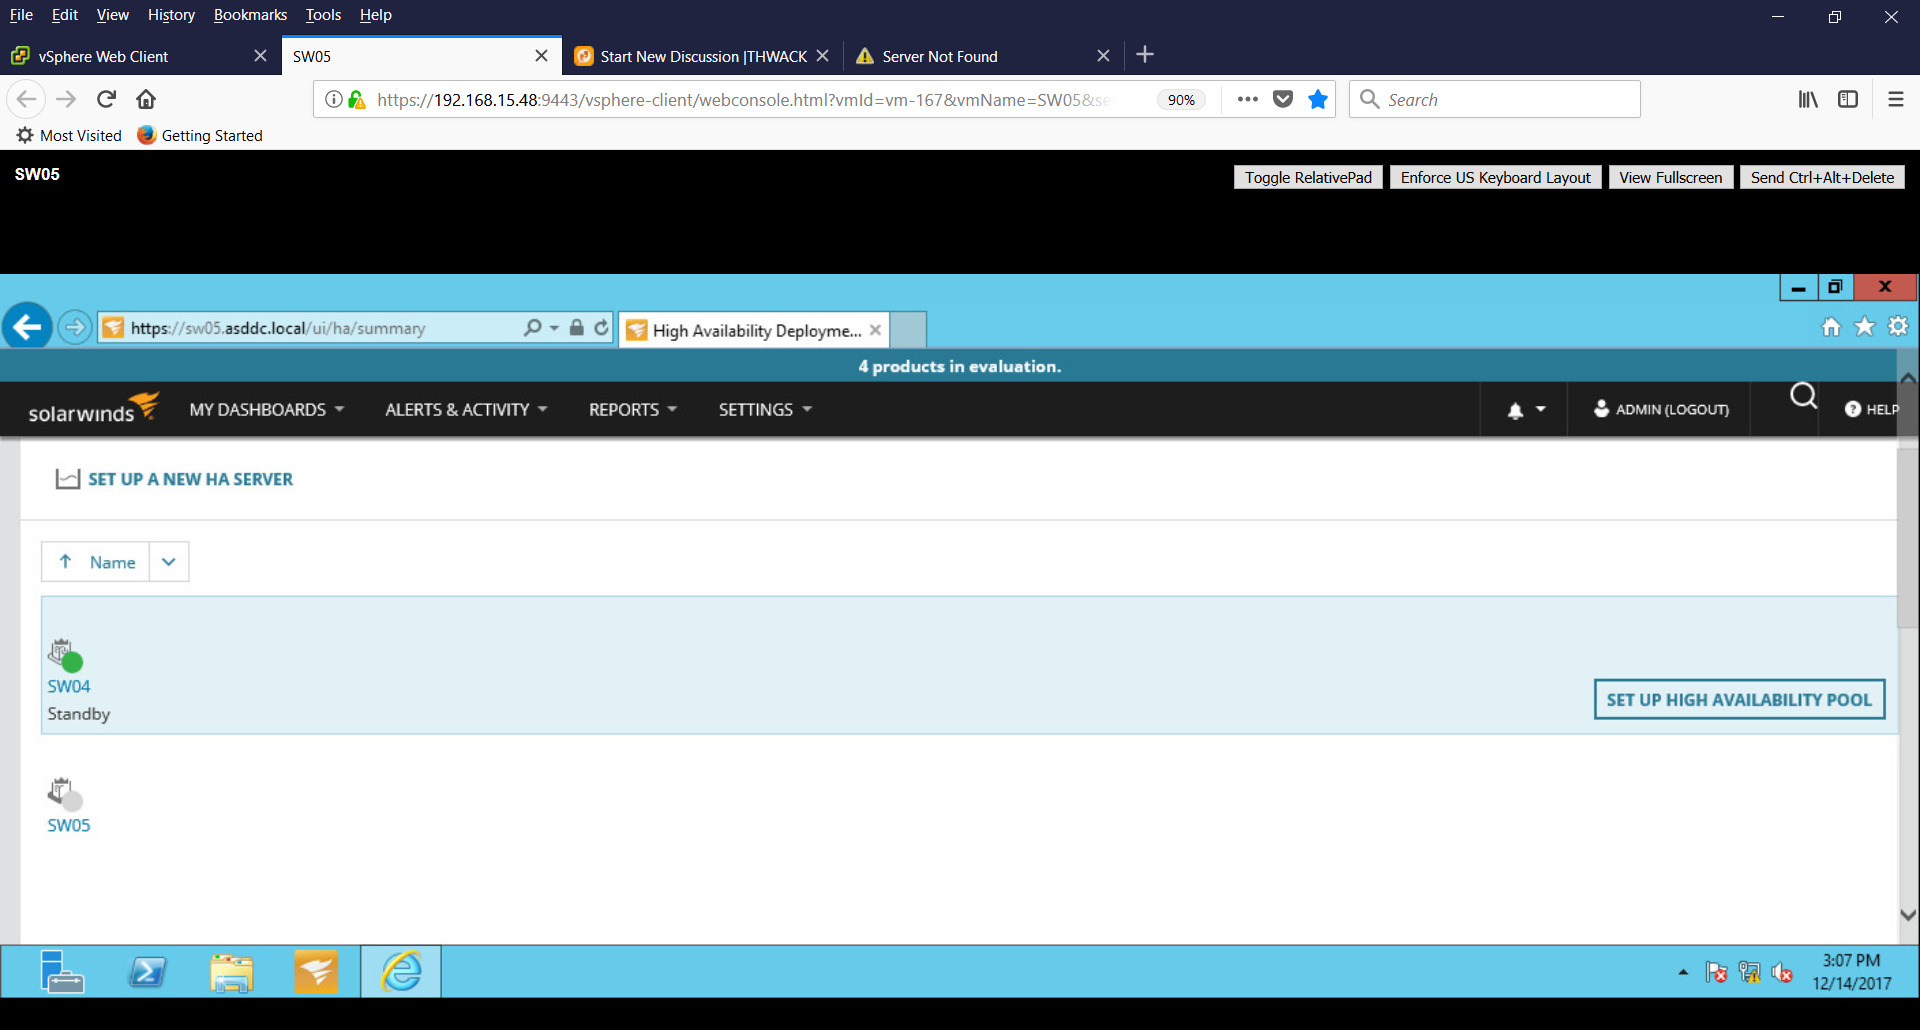
Task: Click Internet Explorer taskbar icon
Action: [401, 971]
